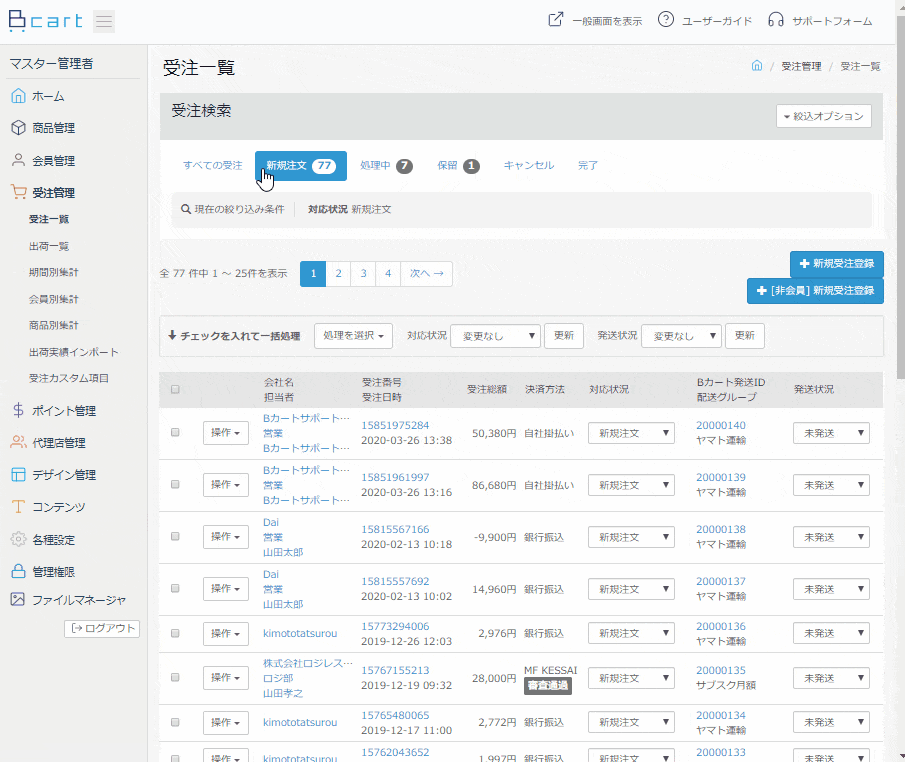Viewport: 905px width, 762px height.
Task: Click the 受注管理 cart icon
Action: point(18,192)
